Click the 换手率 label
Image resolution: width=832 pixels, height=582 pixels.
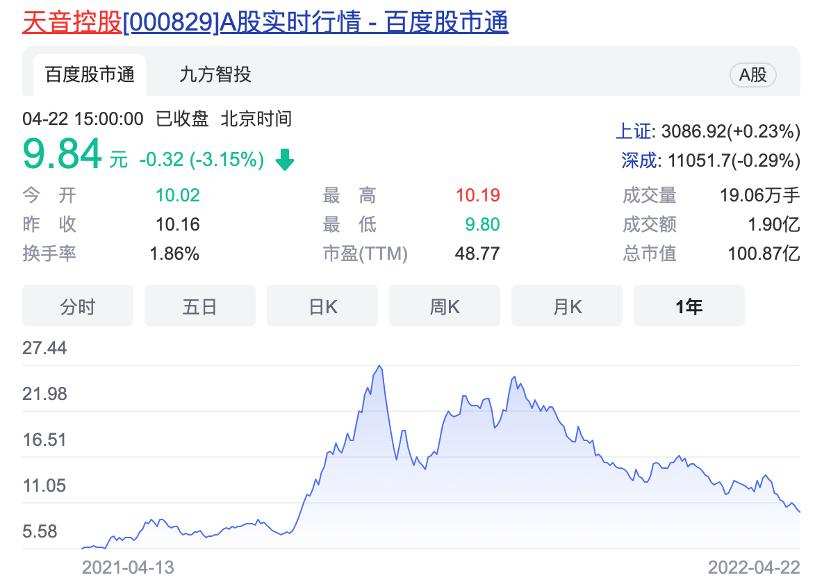49,254
